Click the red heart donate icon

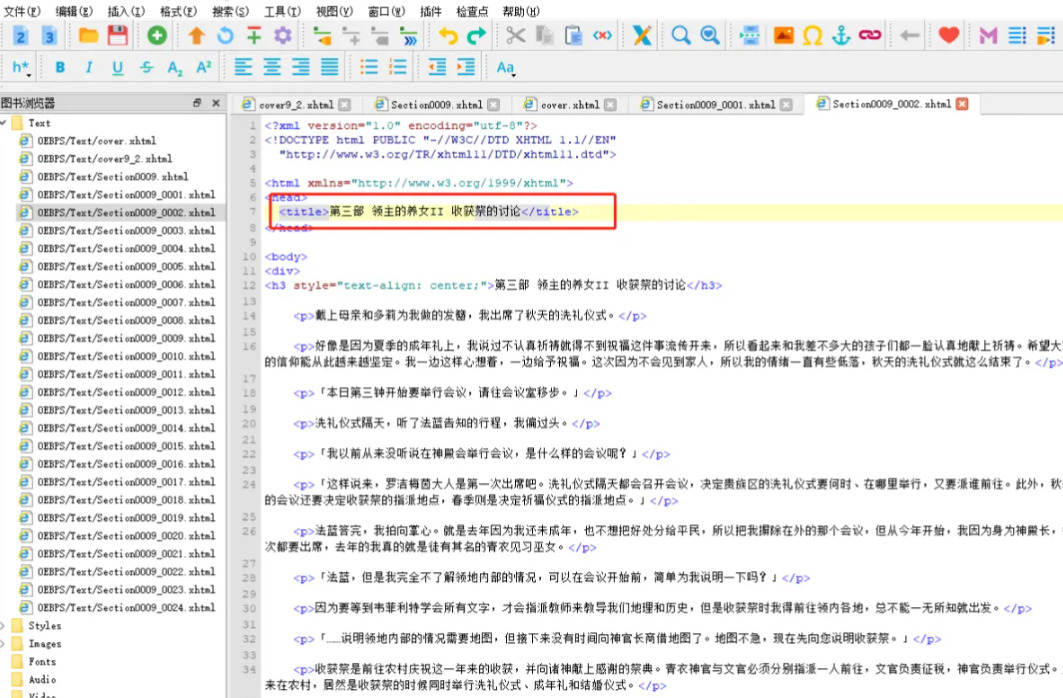(x=948, y=36)
